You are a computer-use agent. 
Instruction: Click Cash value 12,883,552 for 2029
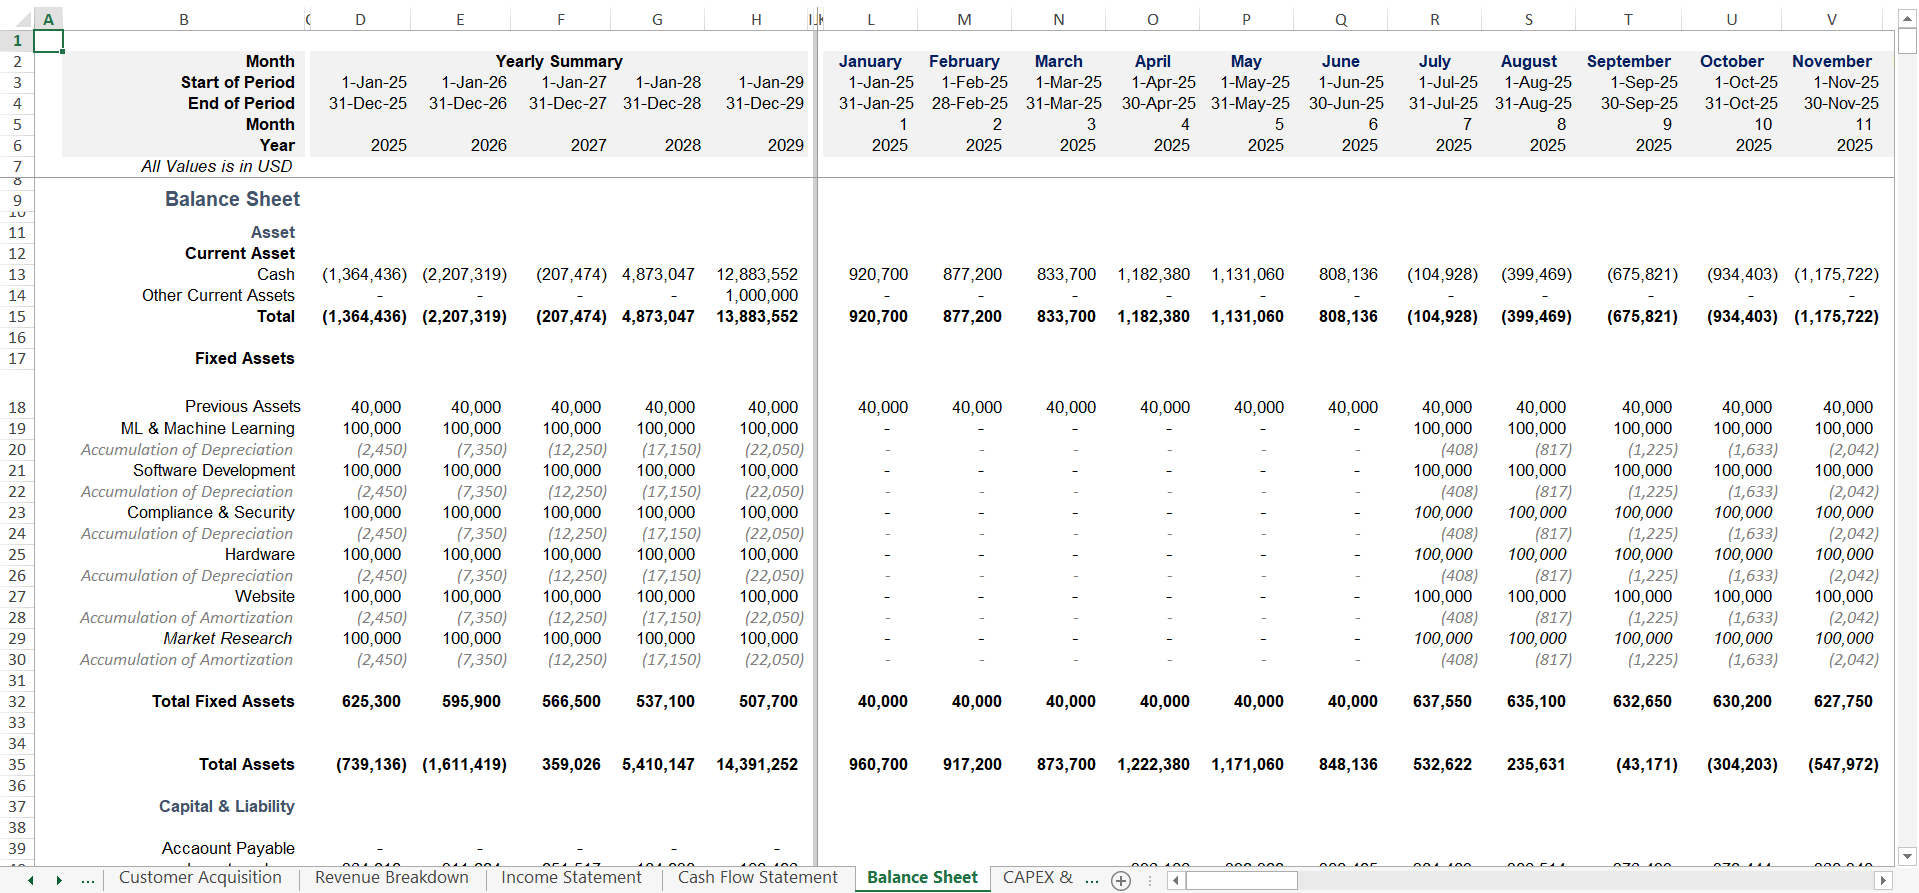click(757, 275)
